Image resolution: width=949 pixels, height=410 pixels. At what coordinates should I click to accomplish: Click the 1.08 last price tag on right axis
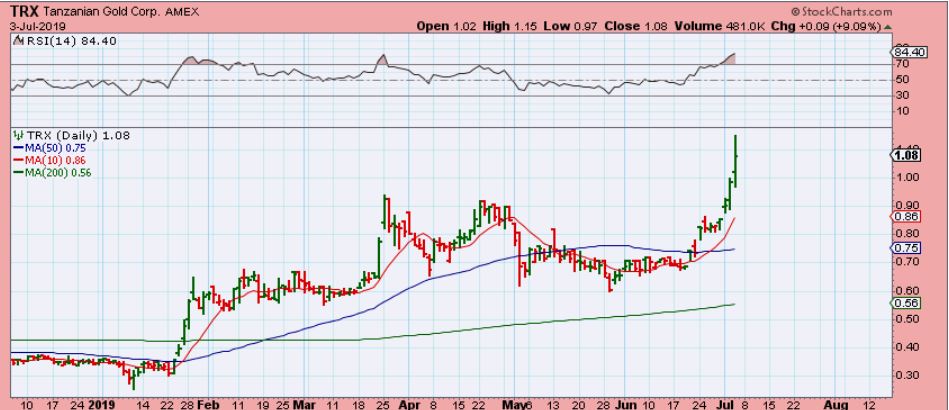(905, 156)
